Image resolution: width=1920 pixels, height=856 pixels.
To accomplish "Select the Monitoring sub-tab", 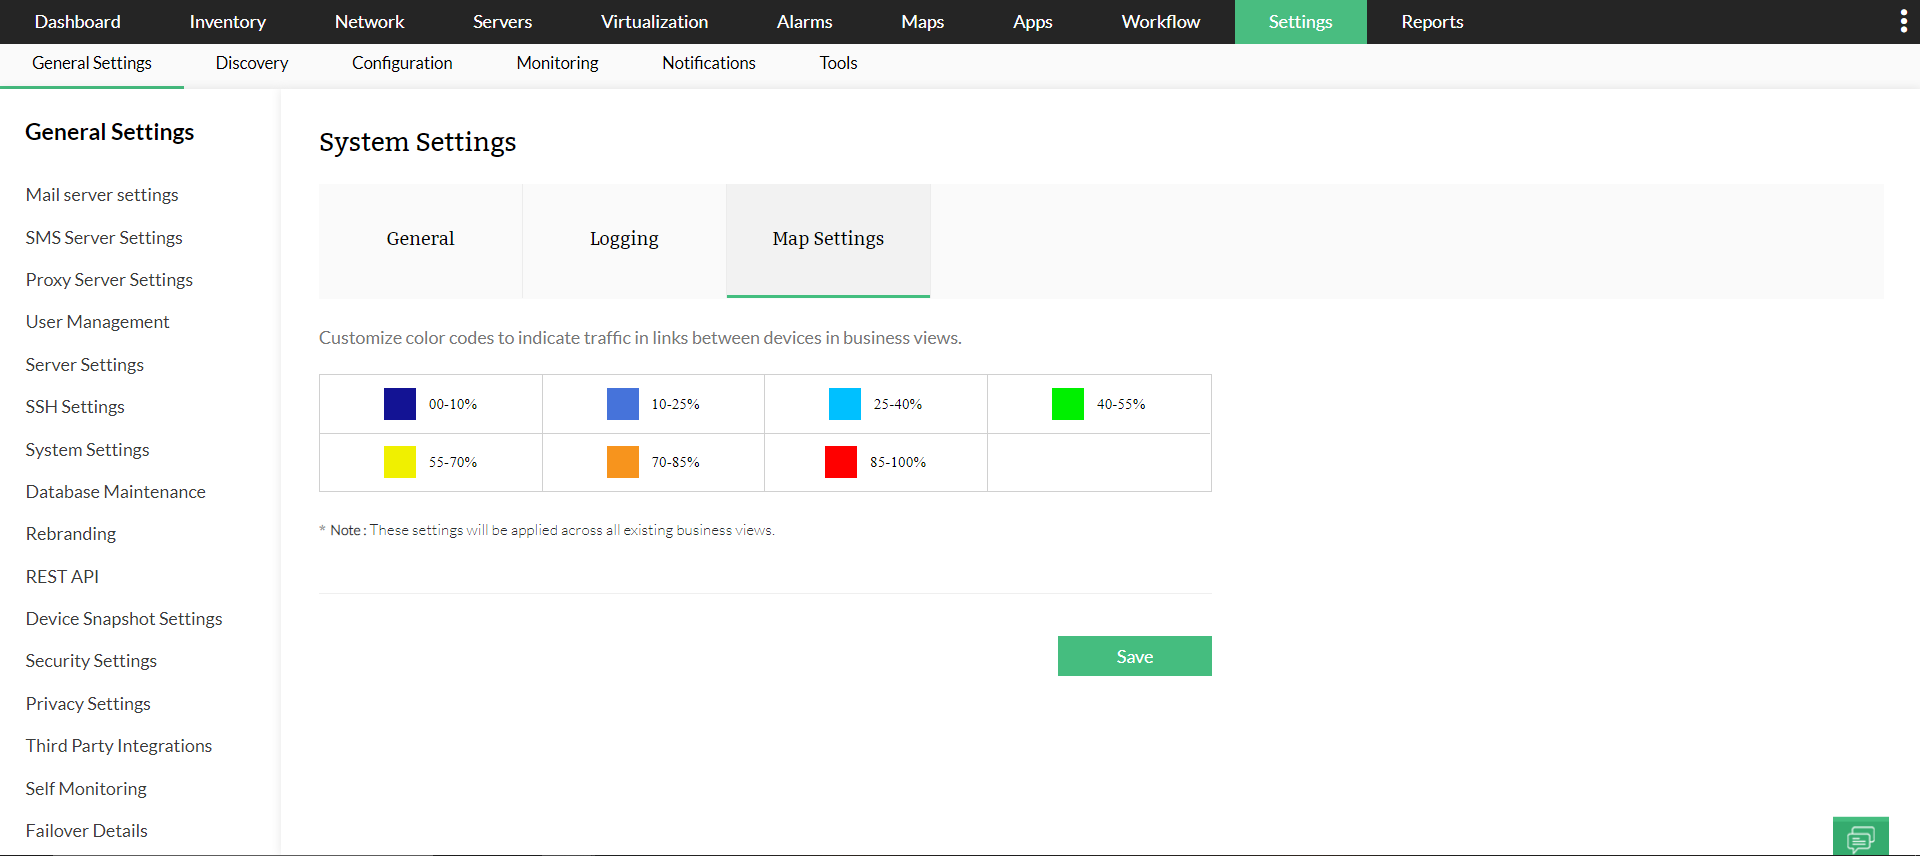I will 557,63.
